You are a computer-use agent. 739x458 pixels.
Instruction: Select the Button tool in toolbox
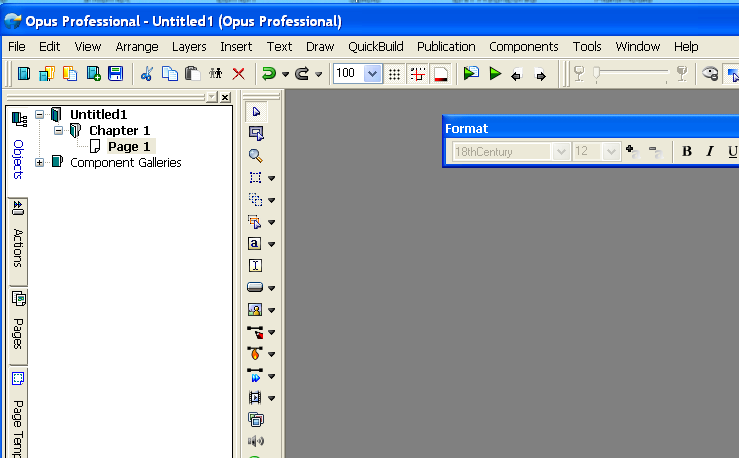click(x=255, y=287)
